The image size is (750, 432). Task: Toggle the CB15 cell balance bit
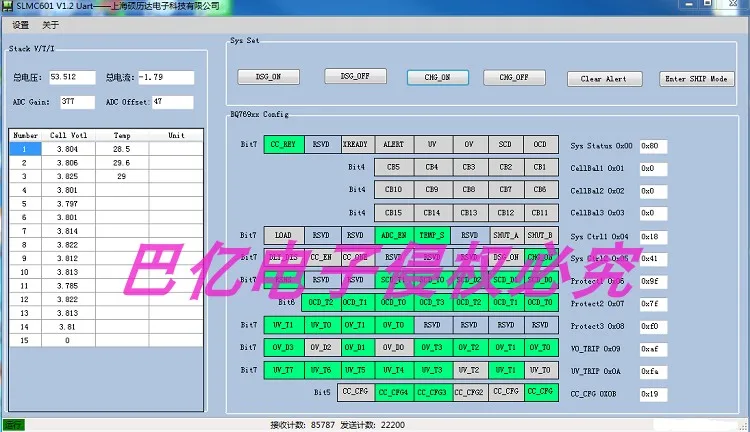pos(394,213)
